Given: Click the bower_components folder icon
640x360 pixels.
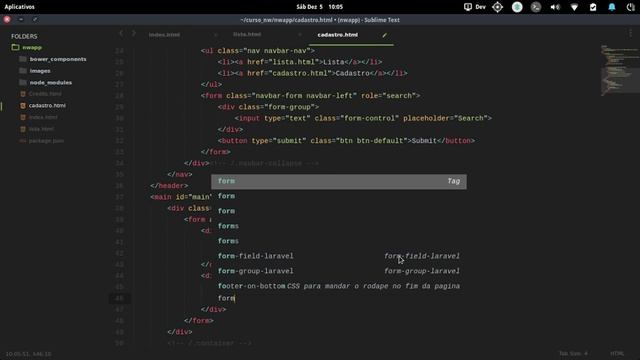Looking at the screenshot, I should [x=23, y=59].
